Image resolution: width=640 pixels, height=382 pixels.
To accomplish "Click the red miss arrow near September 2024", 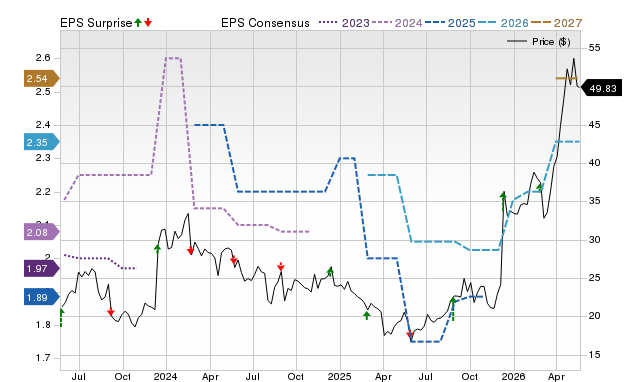I will click(x=280, y=267).
